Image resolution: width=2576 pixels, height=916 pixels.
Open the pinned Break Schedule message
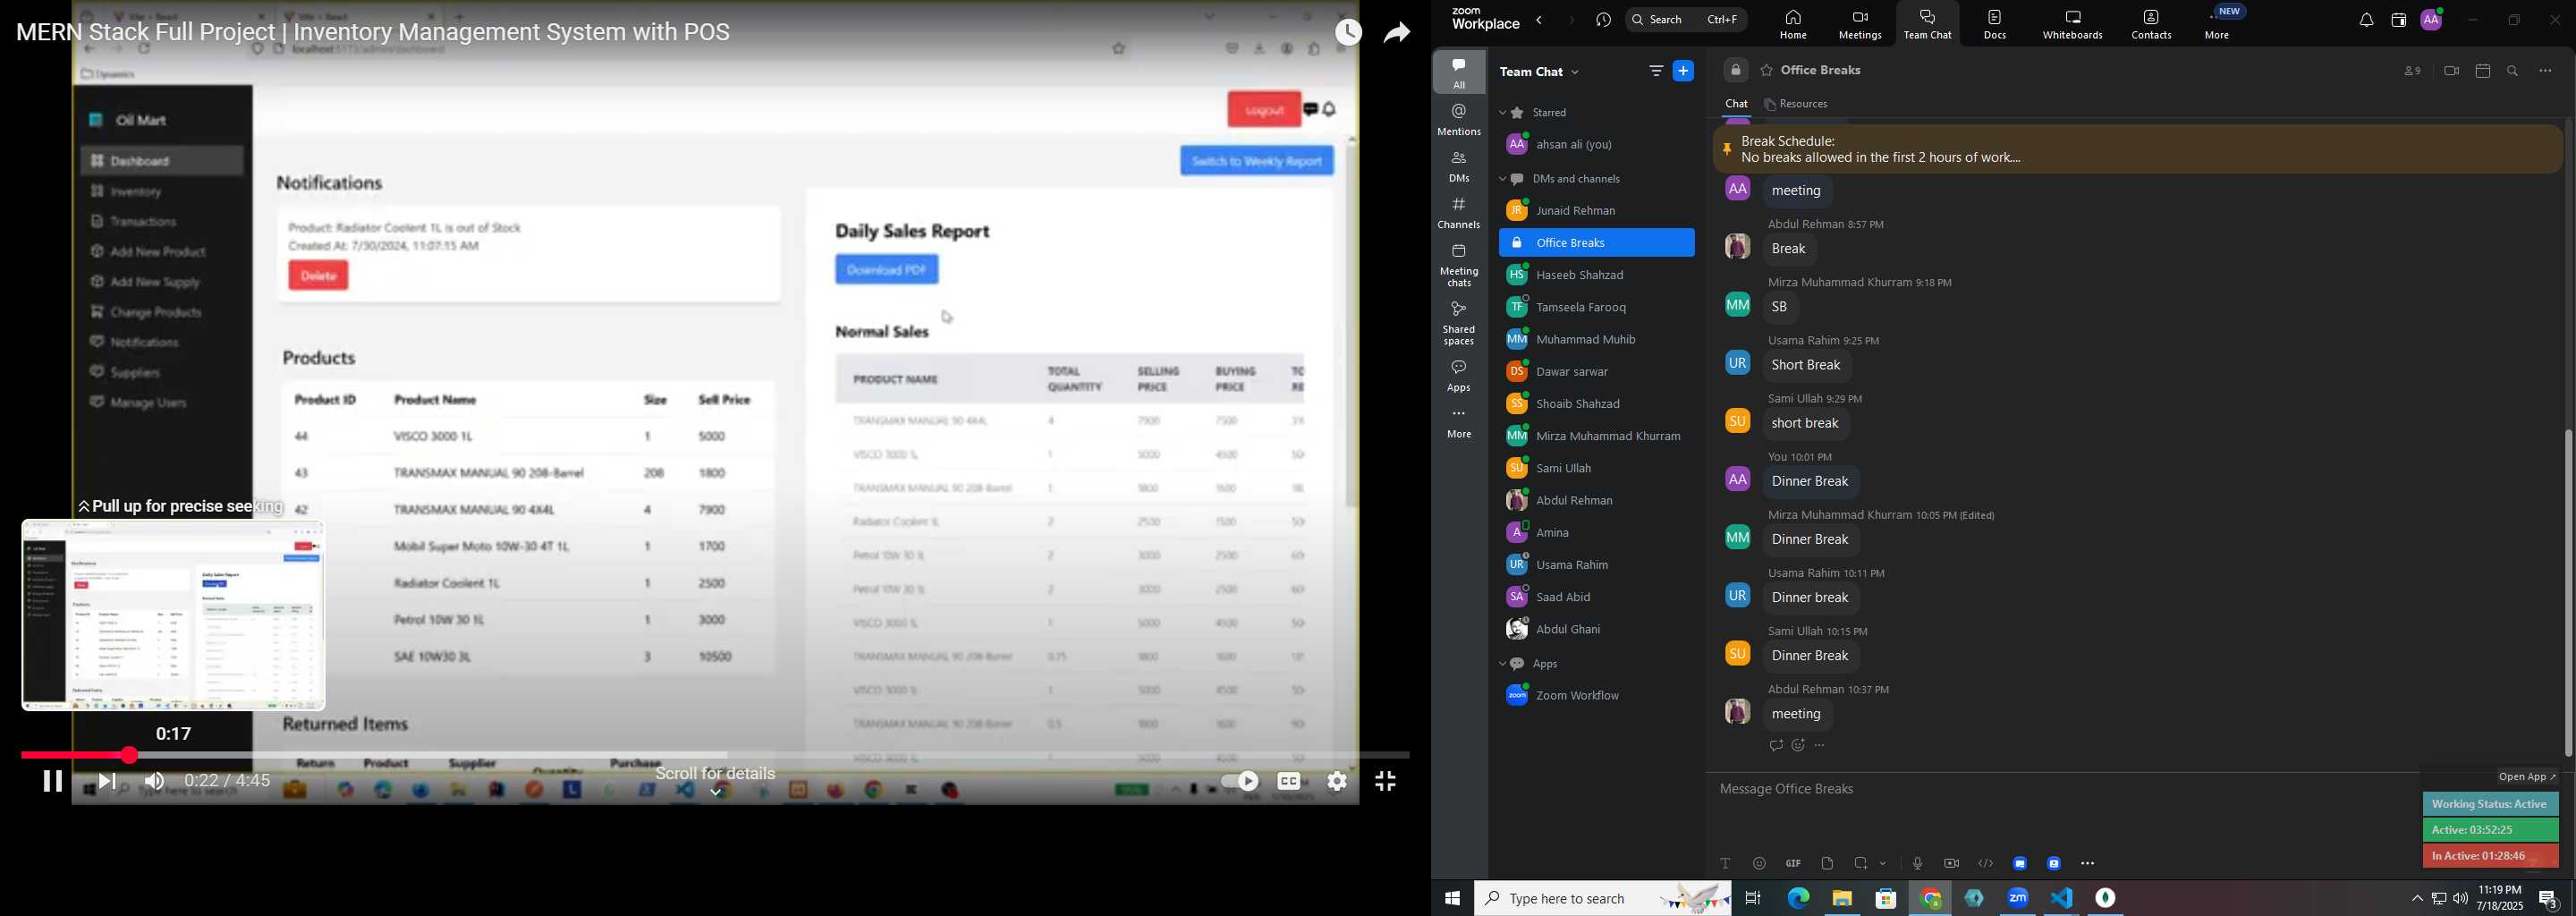click(x=2137, y=149)
